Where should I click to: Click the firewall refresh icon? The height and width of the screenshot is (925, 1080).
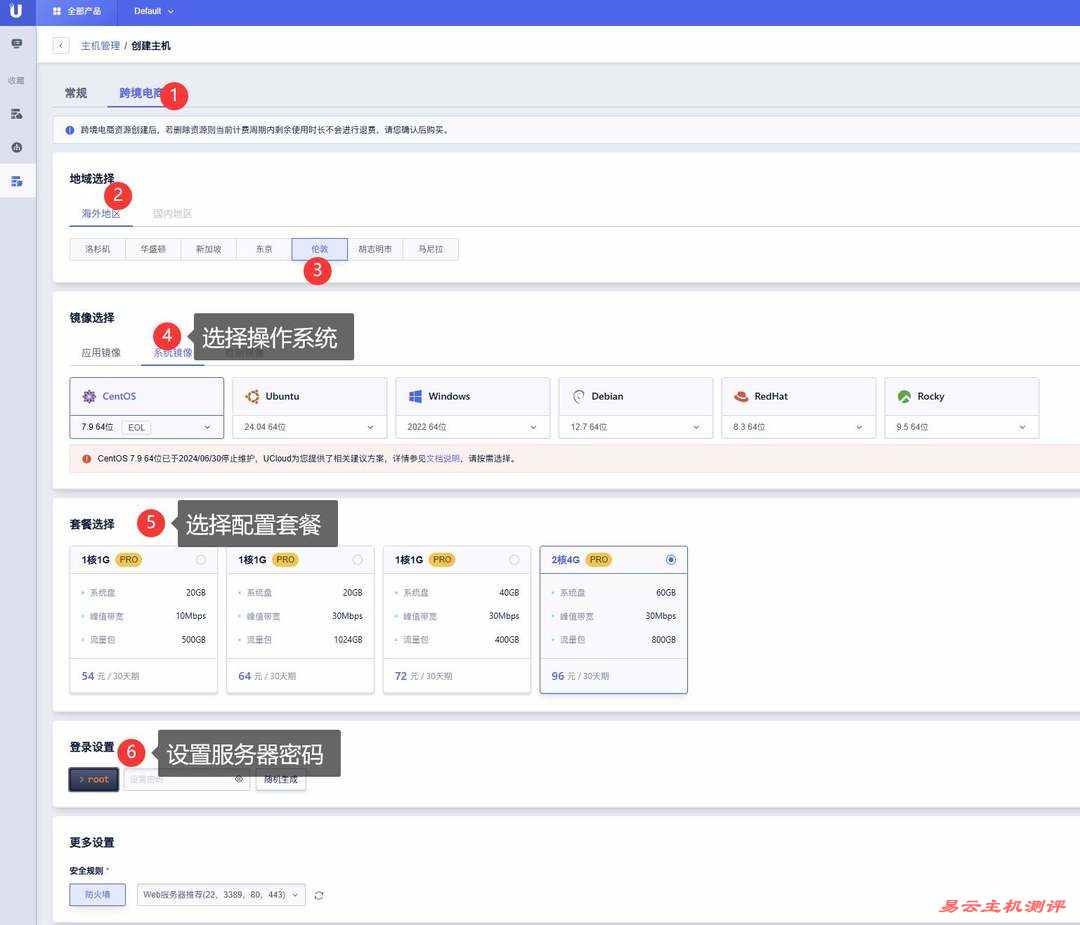(x=319, y=895)
